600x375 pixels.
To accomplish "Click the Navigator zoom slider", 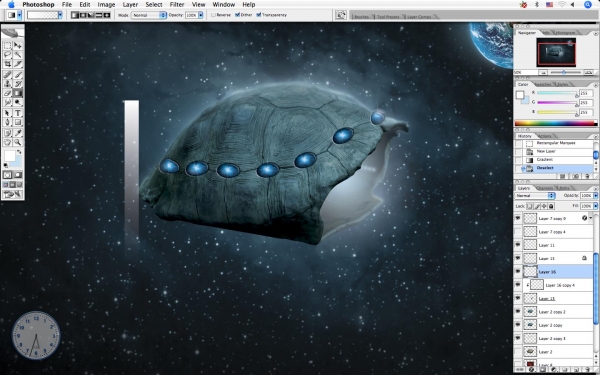I will [564, 72].
